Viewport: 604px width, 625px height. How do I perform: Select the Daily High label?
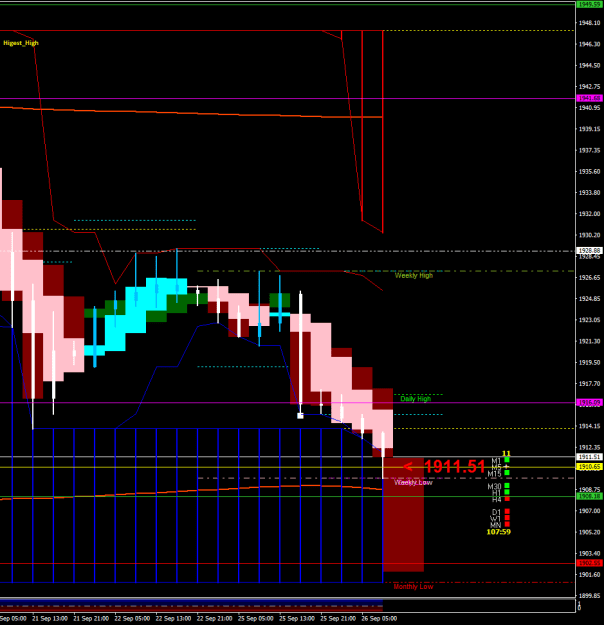tap(415, 399)
